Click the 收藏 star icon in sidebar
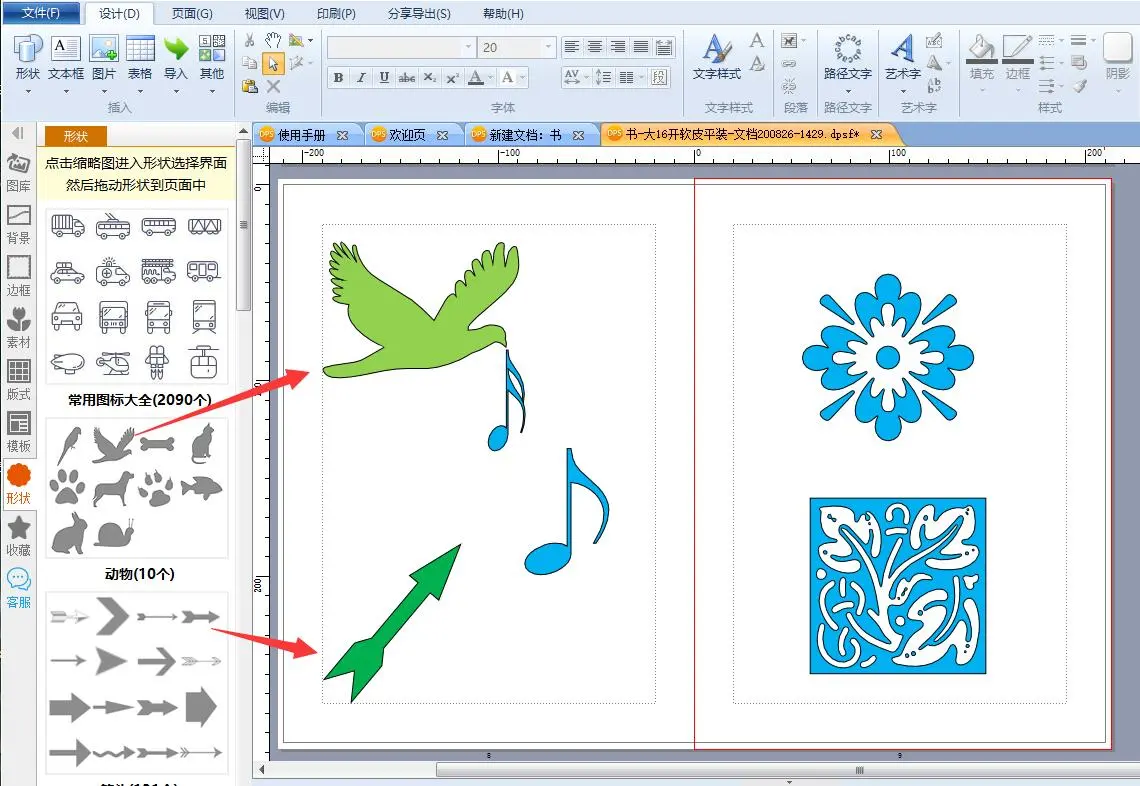This screenshot has width=1140, height=786. (x=19, y=535)
